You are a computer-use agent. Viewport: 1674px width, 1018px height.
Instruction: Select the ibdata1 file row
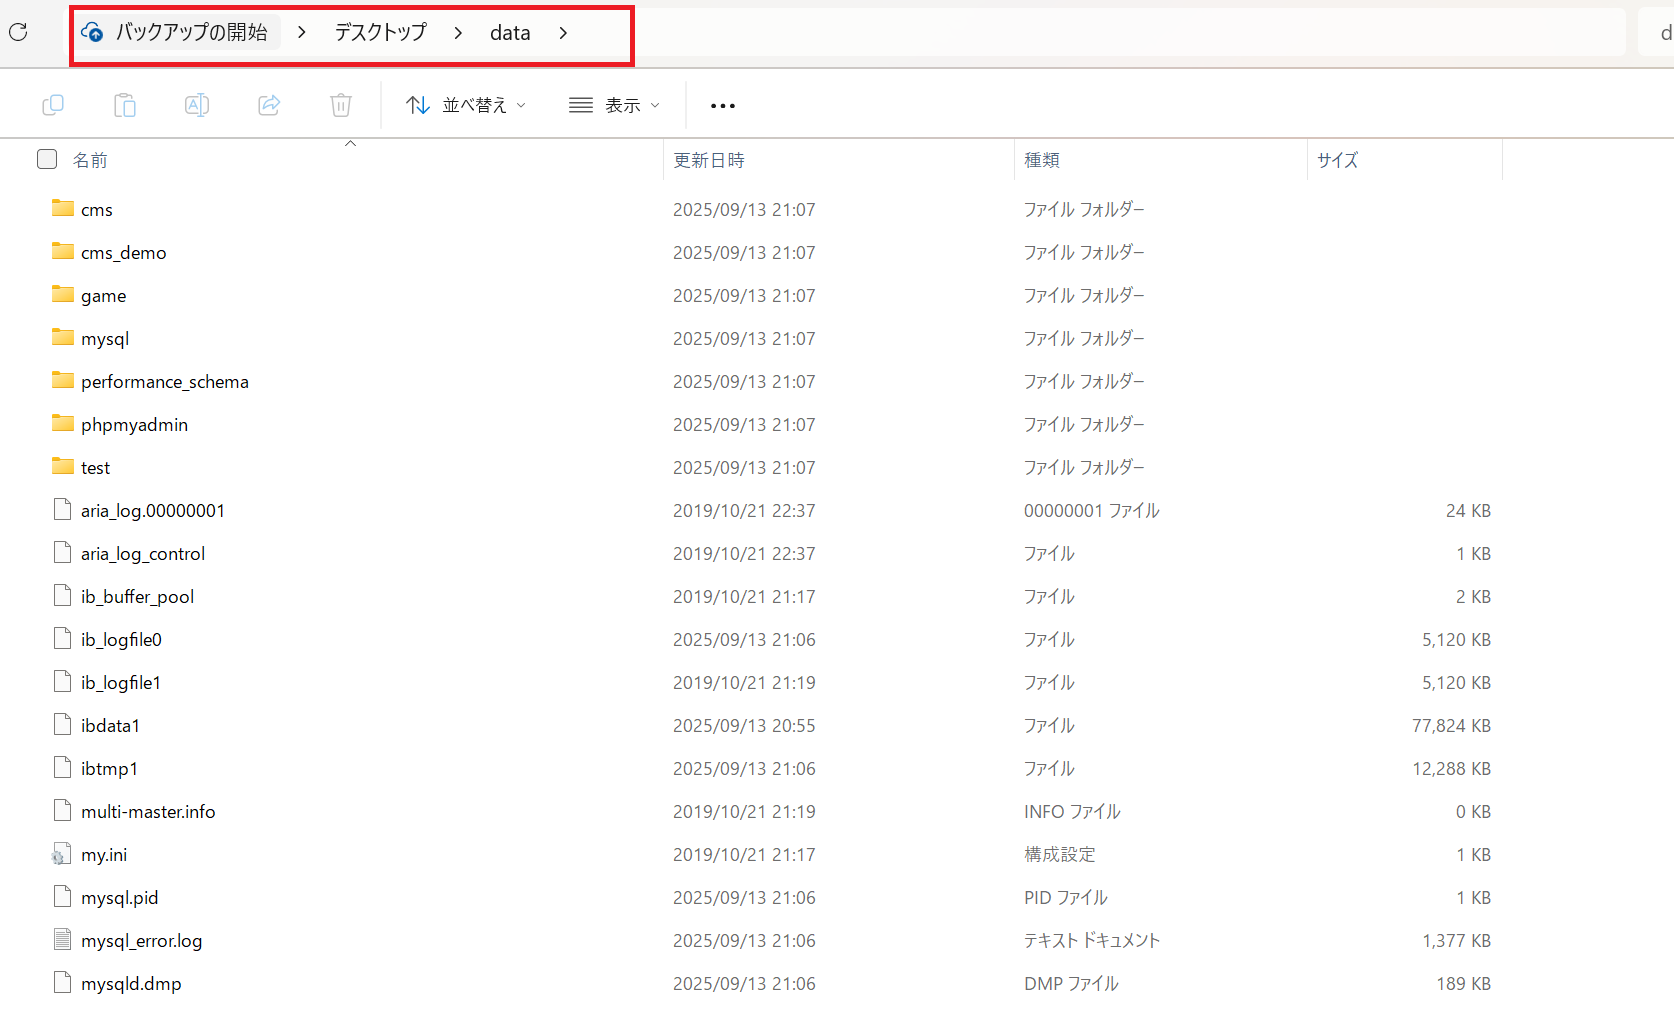[x=110, y=726]
